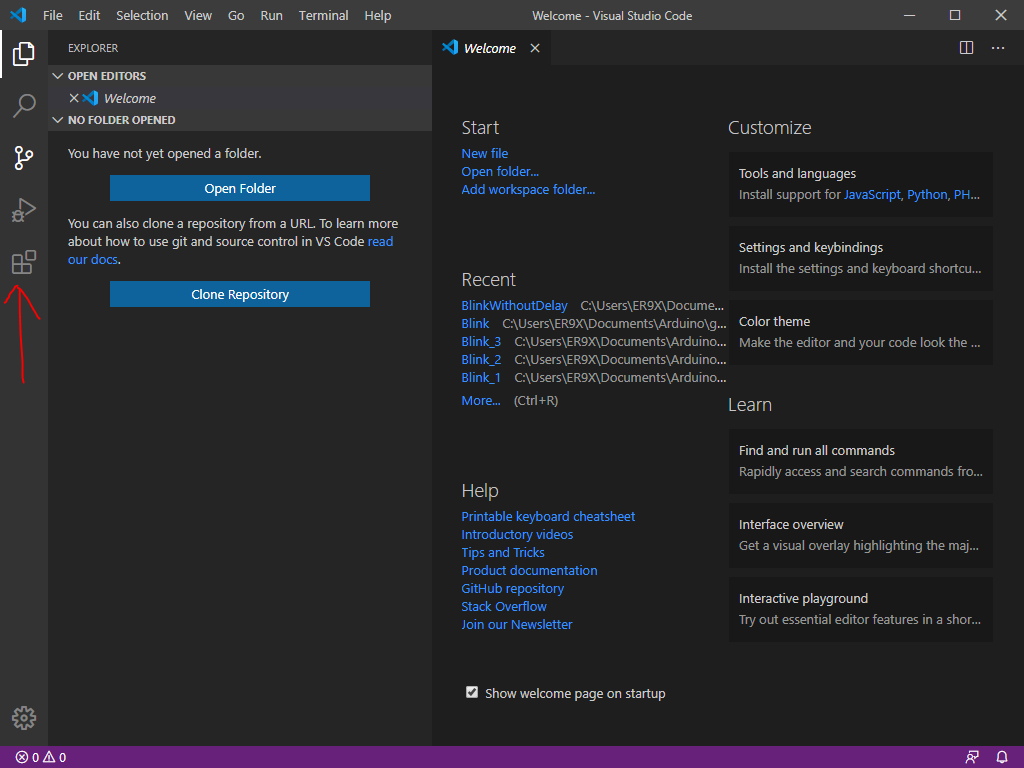Open recent project BlinkWithoutDelay
Viewport: 1024px width, 768px height.
515,306
